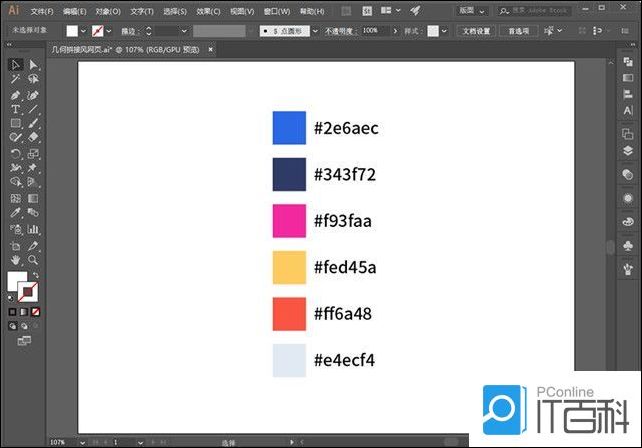Click the Adobe Stock search field

tap(535, 11)
